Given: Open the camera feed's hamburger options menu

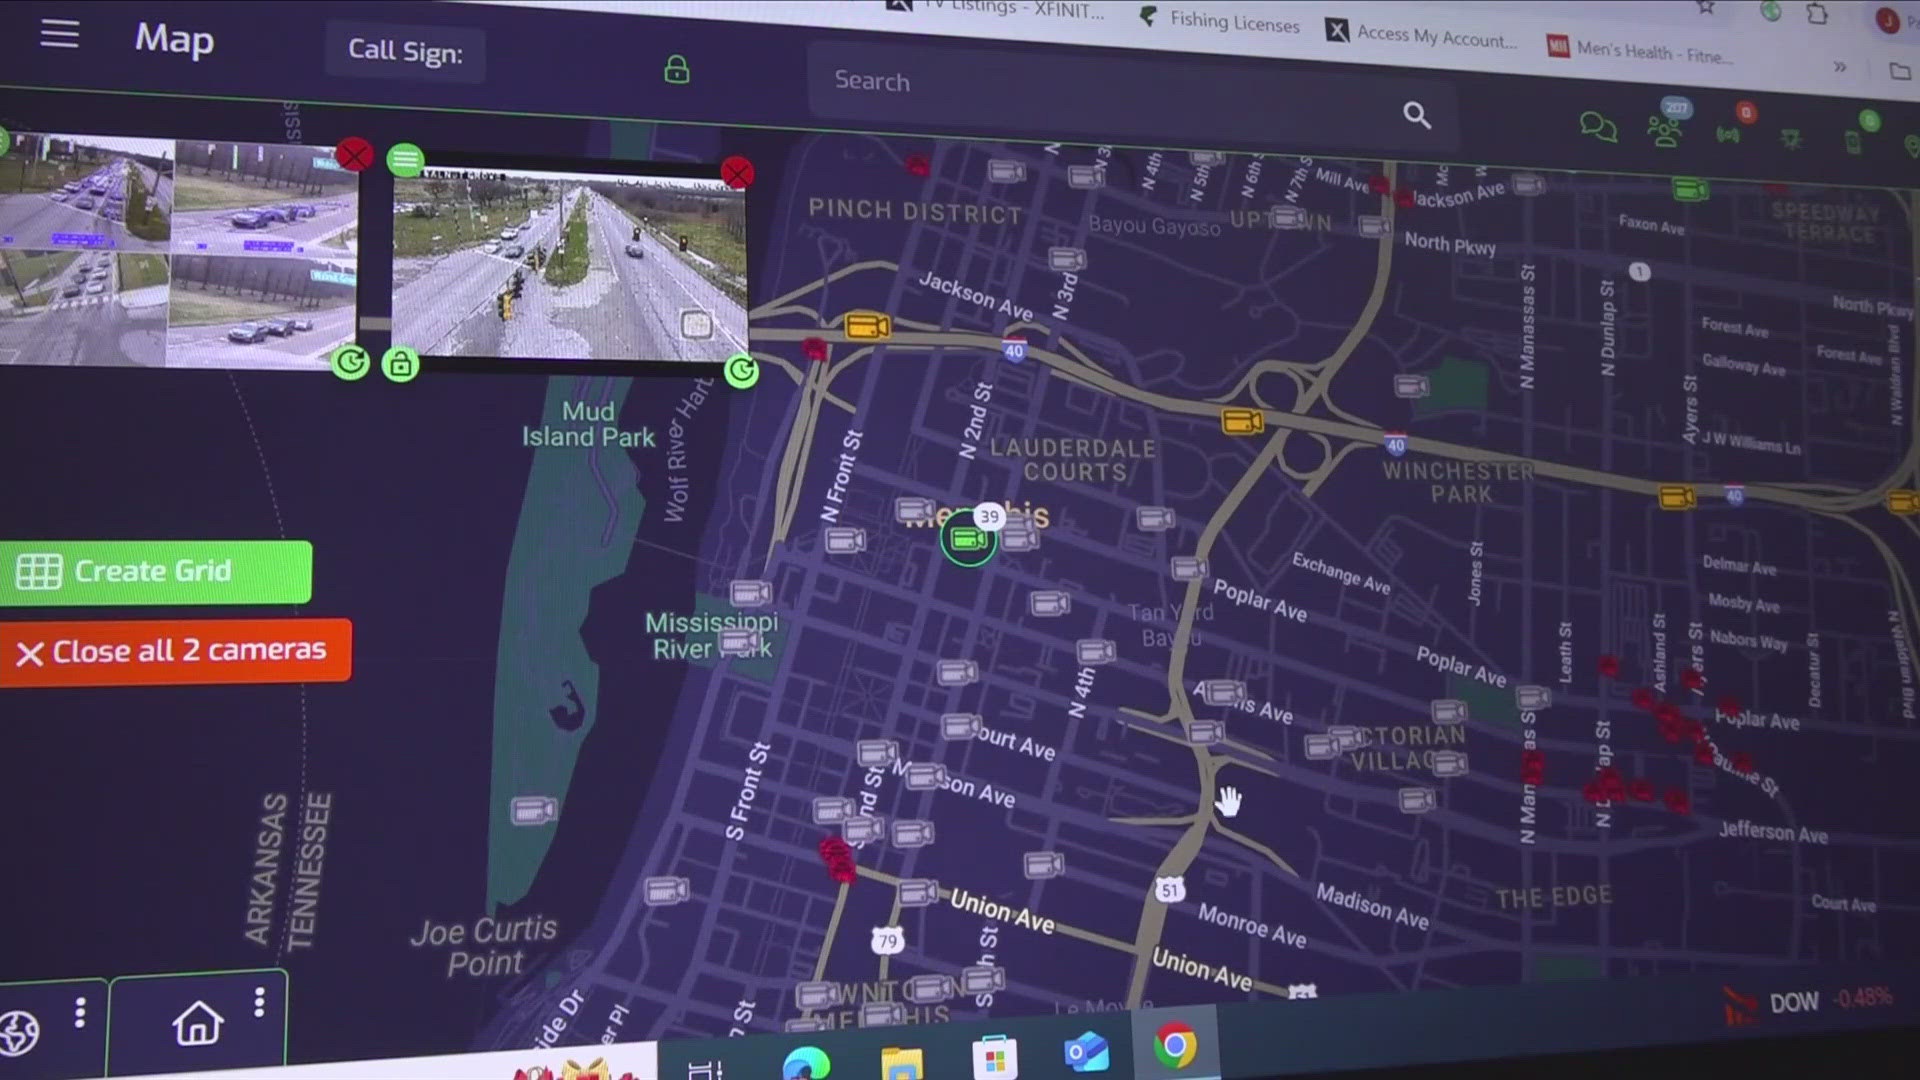Looking at the screenshot, I should pyautogui.click(x=406, y=159).
